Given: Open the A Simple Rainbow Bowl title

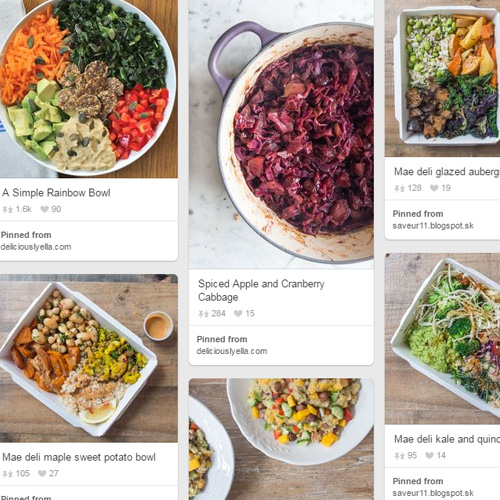Looking at the screenshot, I should [56, 193].
